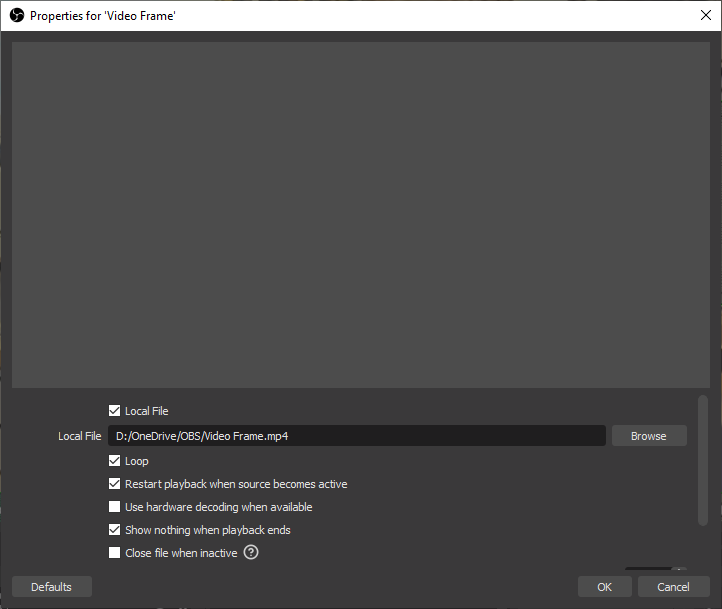Disable the Loop checkbox
The image size is (722, 609).
click(x=114, y=460)
